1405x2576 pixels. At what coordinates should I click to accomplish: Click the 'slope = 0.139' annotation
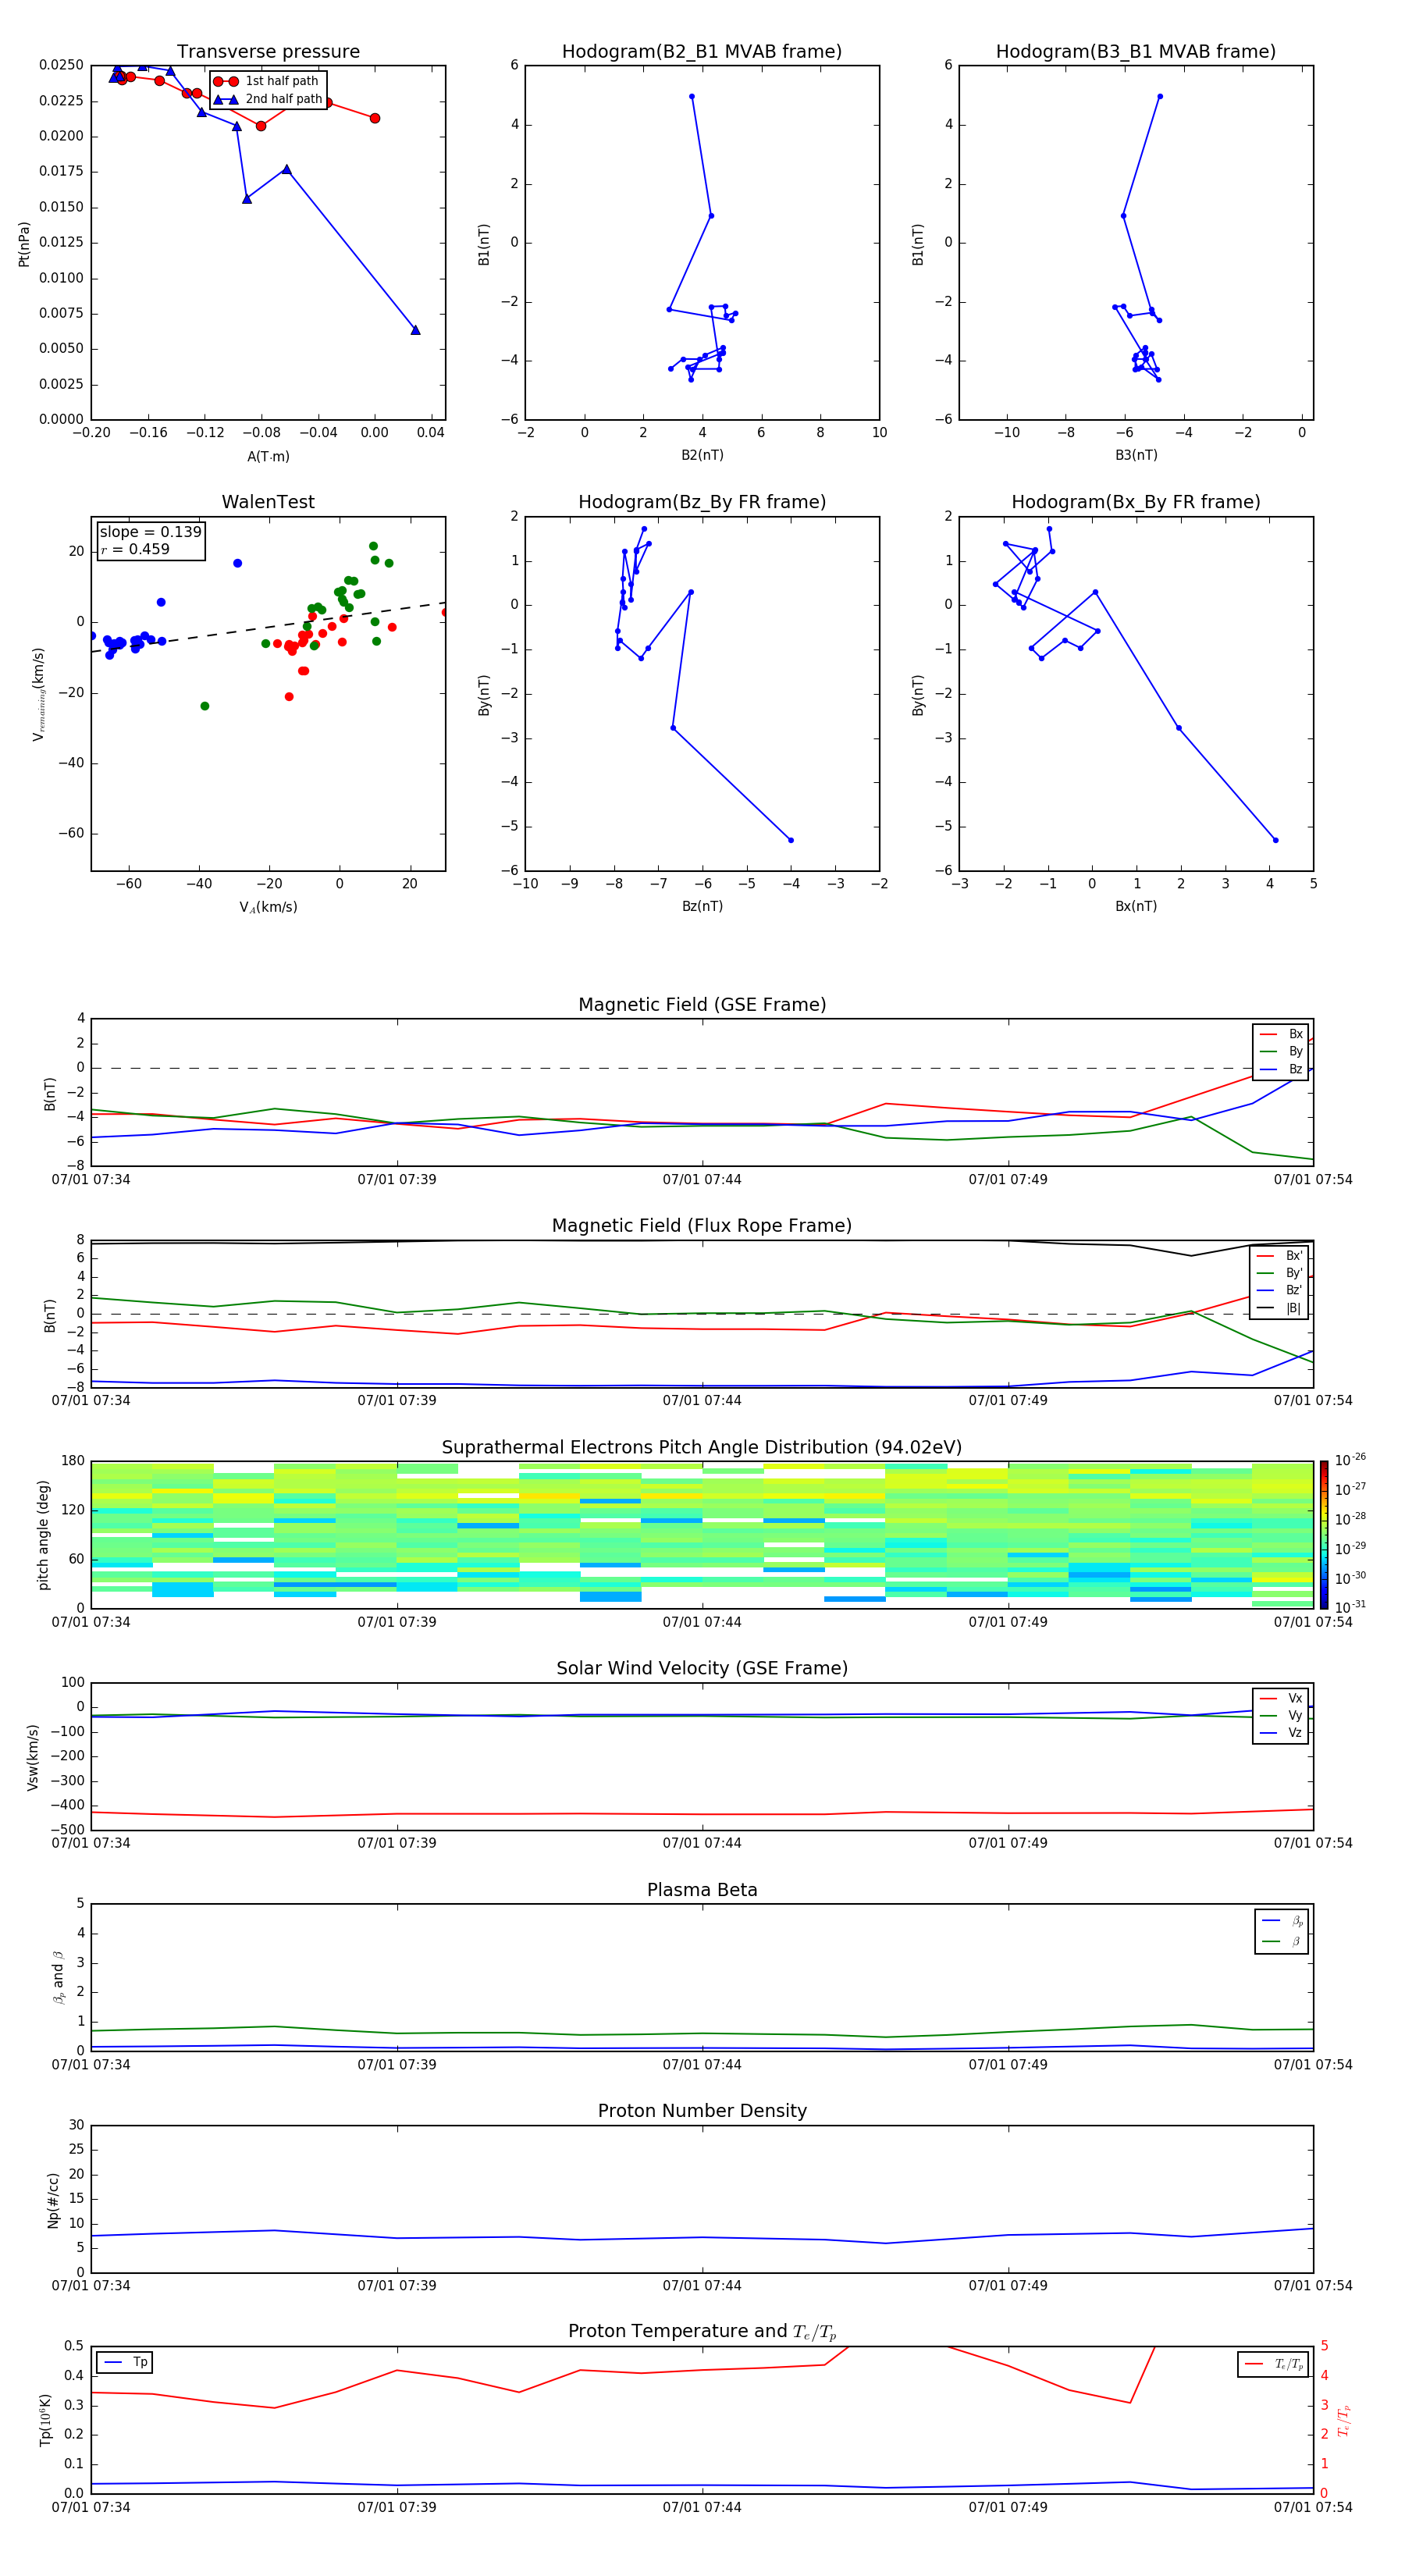(x=150, y=532)
